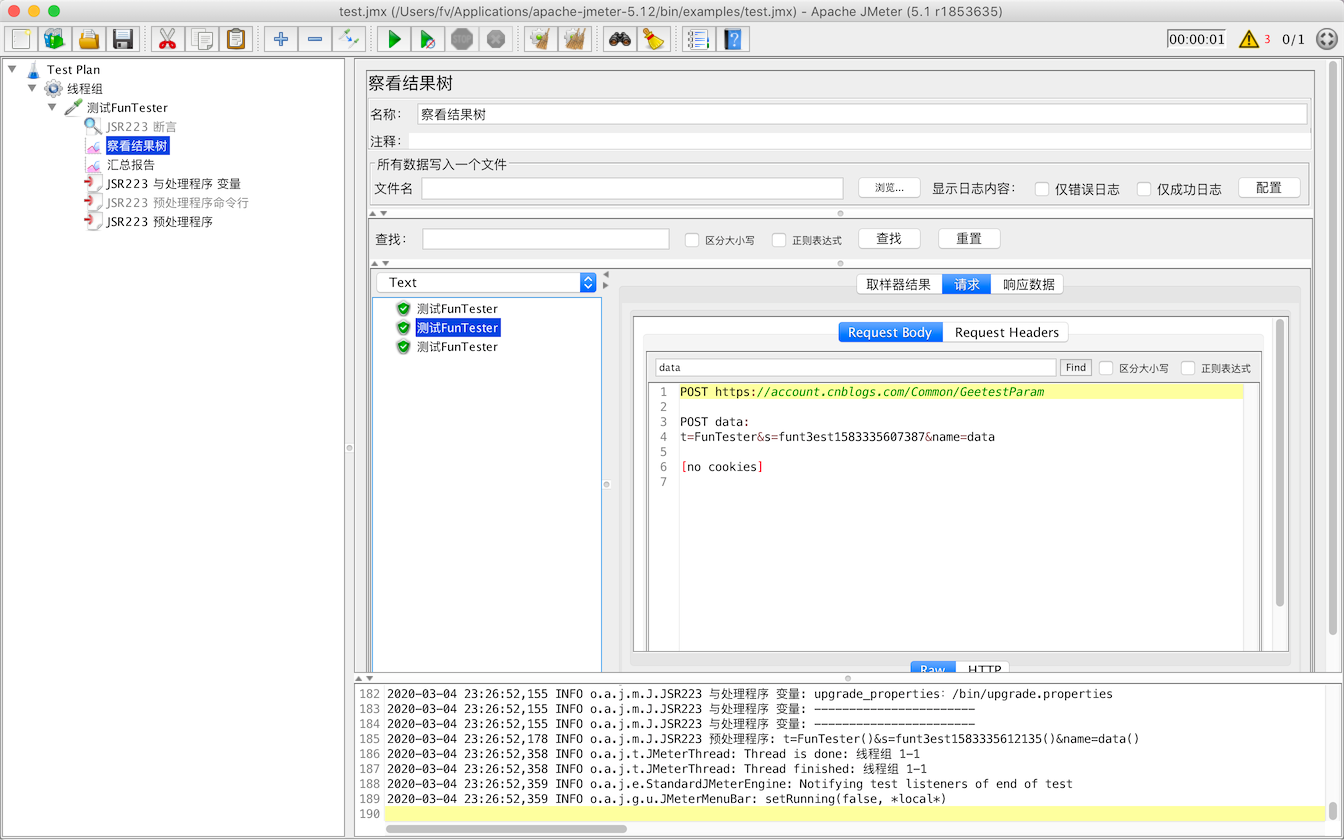1344x840 pixels.
Task: Open the Request Headers tab
Action: click(1006, 332)
